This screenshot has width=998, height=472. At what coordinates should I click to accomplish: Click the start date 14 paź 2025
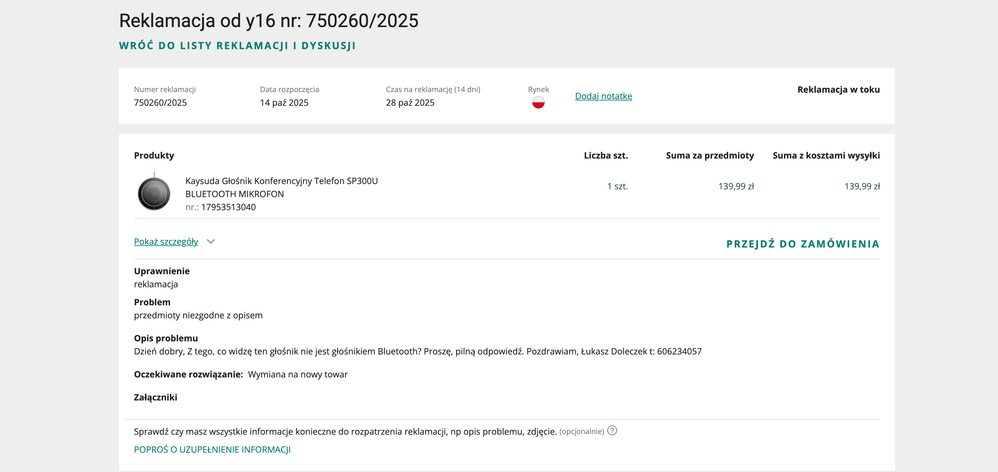coord(284,103)
